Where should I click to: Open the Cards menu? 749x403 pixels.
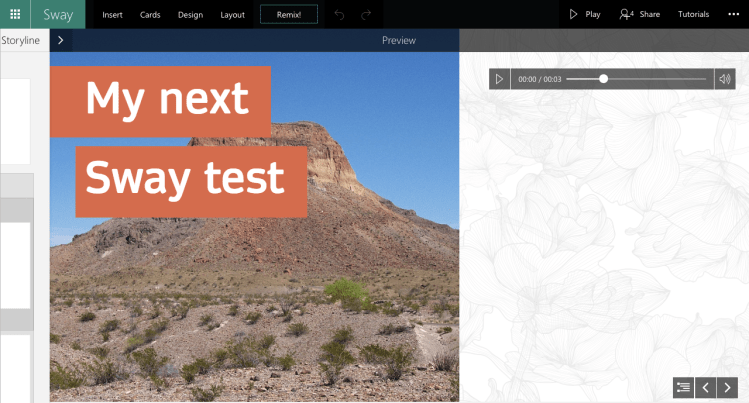coord(150,15)
